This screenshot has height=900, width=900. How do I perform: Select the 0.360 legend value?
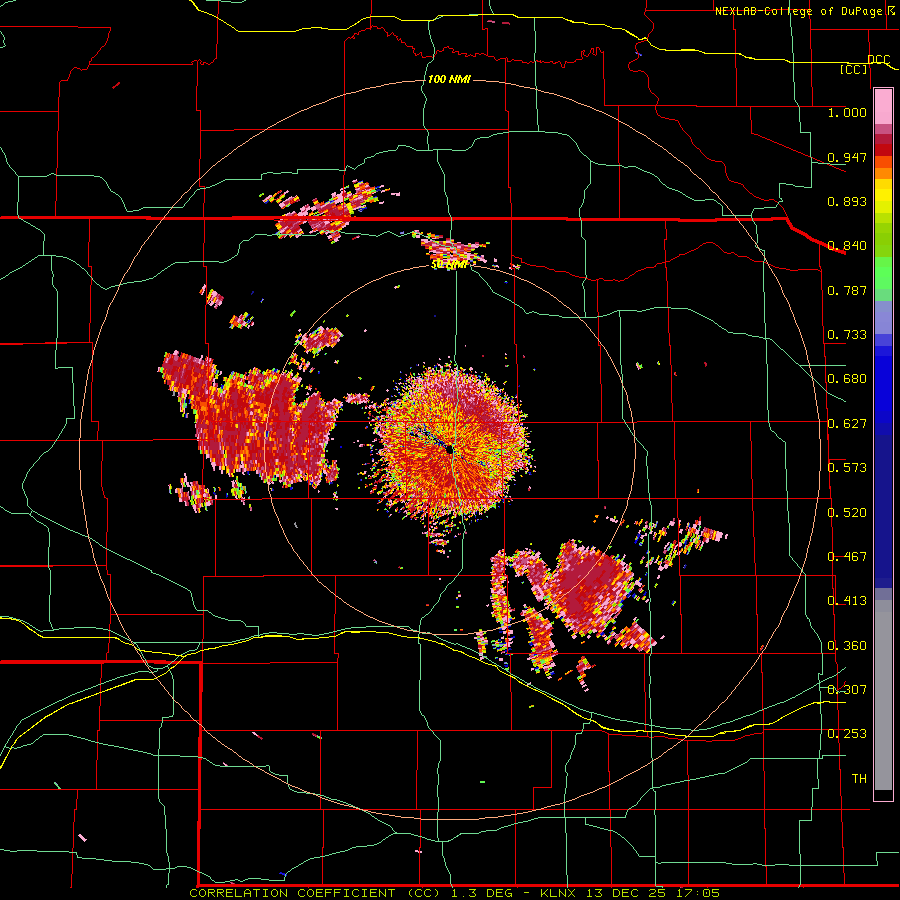click(x=847, y=646)
